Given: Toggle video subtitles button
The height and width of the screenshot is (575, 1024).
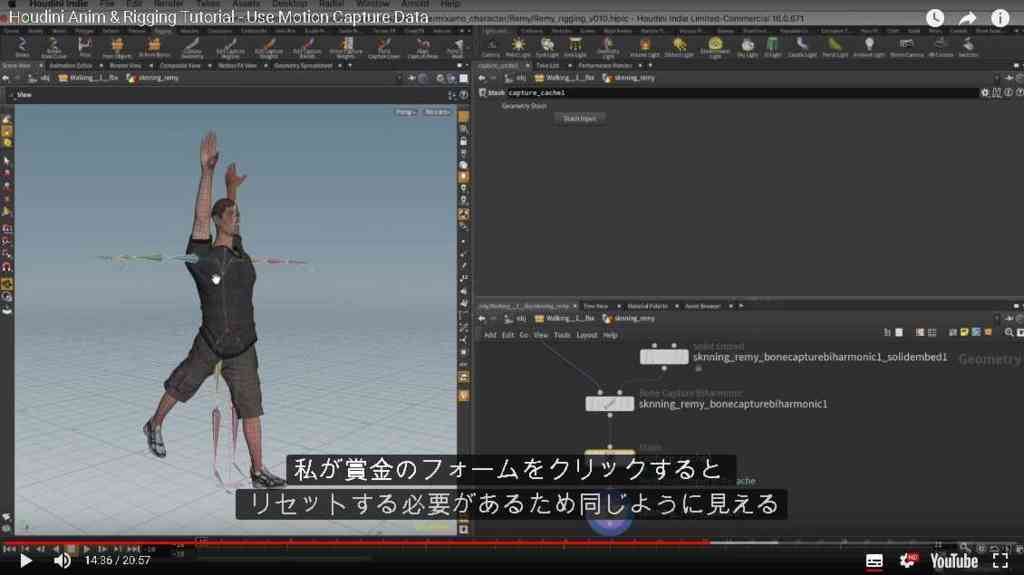Looking at the screenshot, I should point(874,561).
